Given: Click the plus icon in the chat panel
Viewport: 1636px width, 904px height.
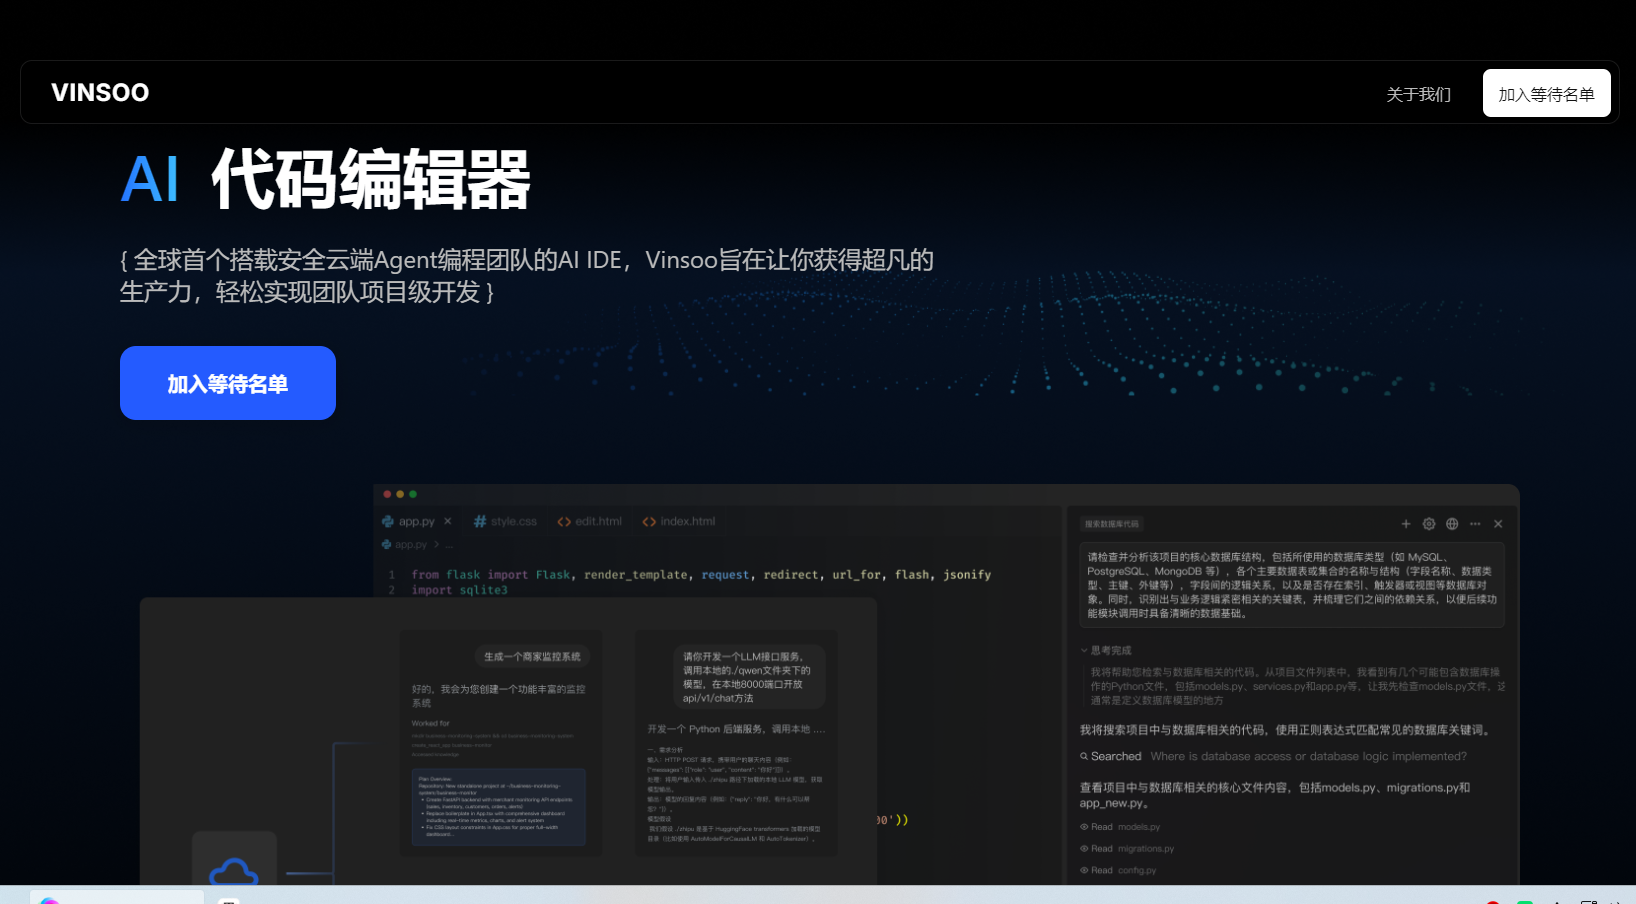Looking at the screenshot, I should (1406, 524).
